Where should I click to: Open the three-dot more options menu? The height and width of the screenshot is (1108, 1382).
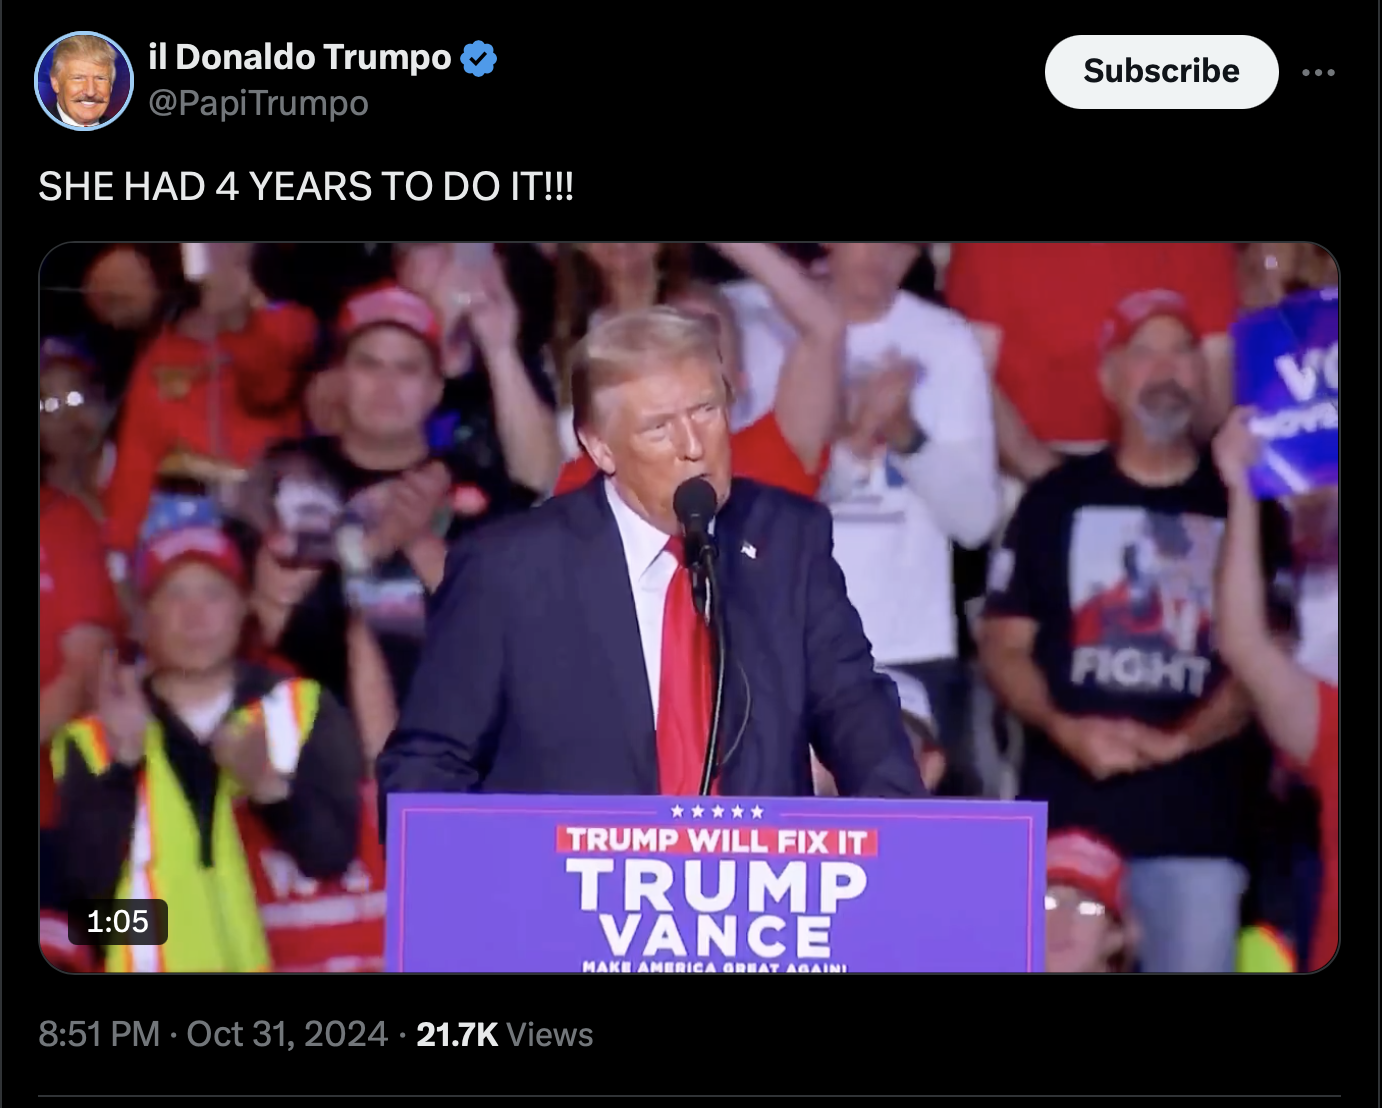pos(1318,72)
